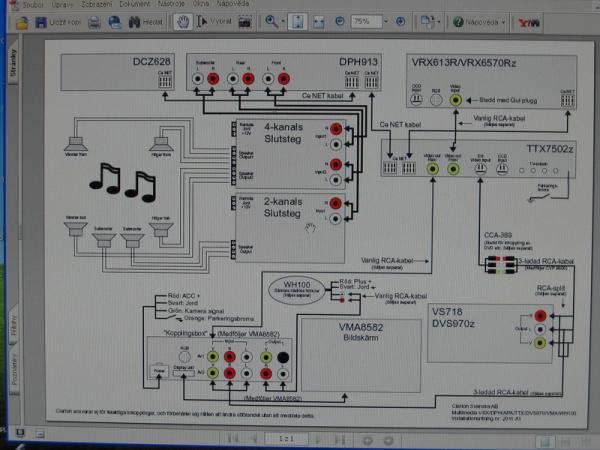
Task: Open the 75% zoom level dropdown
Action: pos(384,21)
